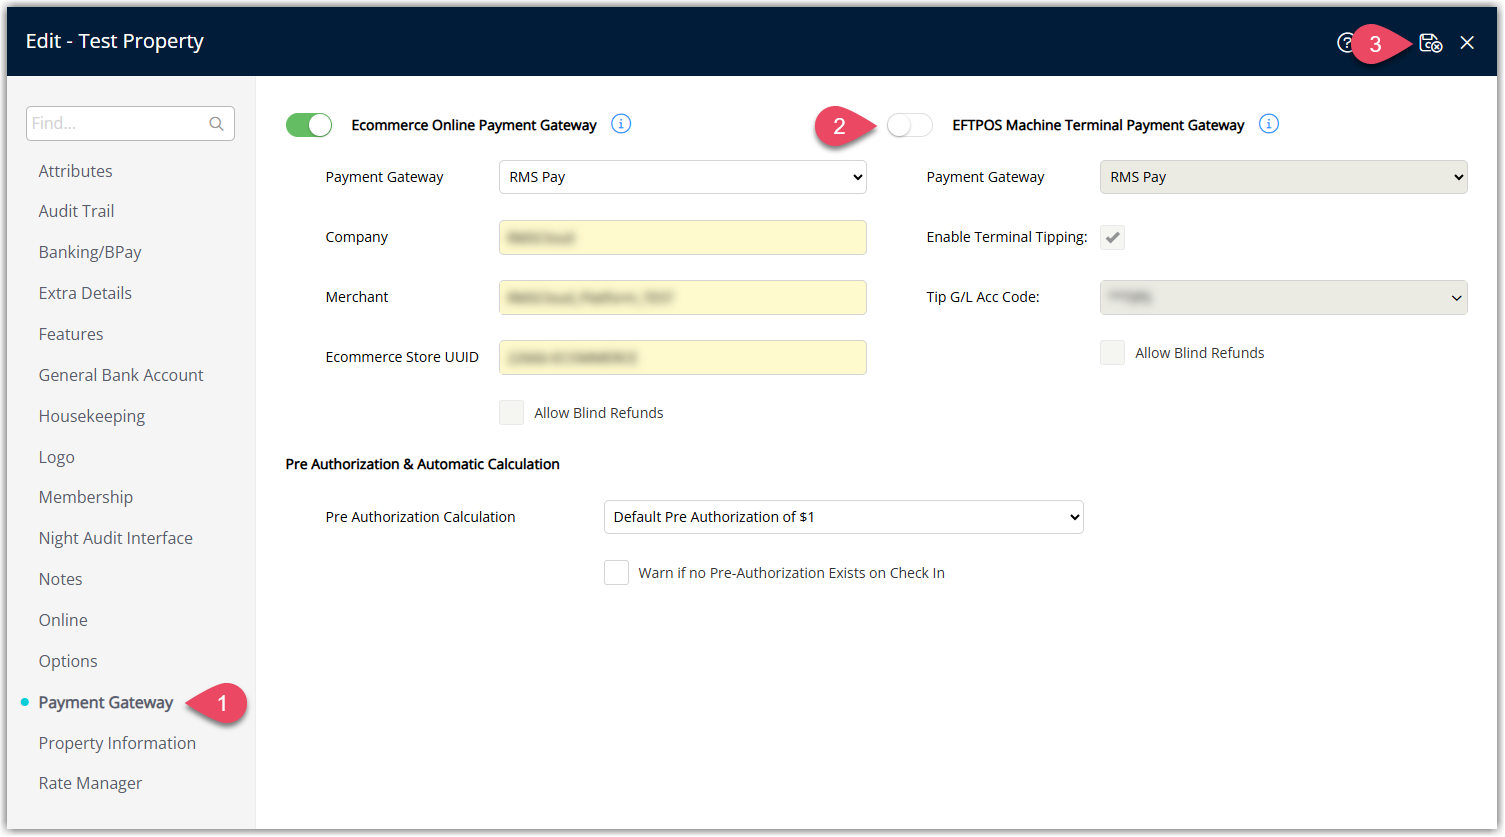Image resolution: width=1505 pixels, height=837 pixels.
Task: Go to Notes in sidebar
Action: (x=61, y=579)
